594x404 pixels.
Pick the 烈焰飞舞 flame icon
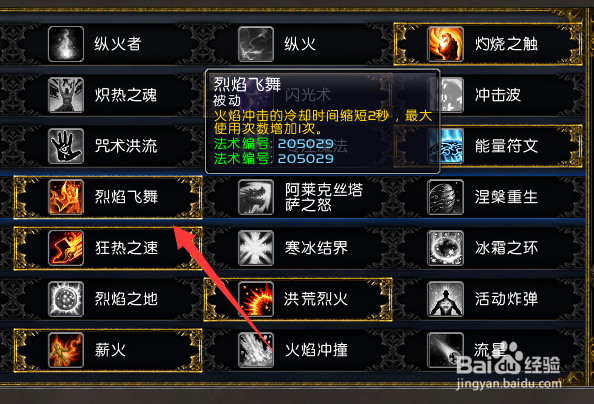pyautogui.click(x=66, y=197)
